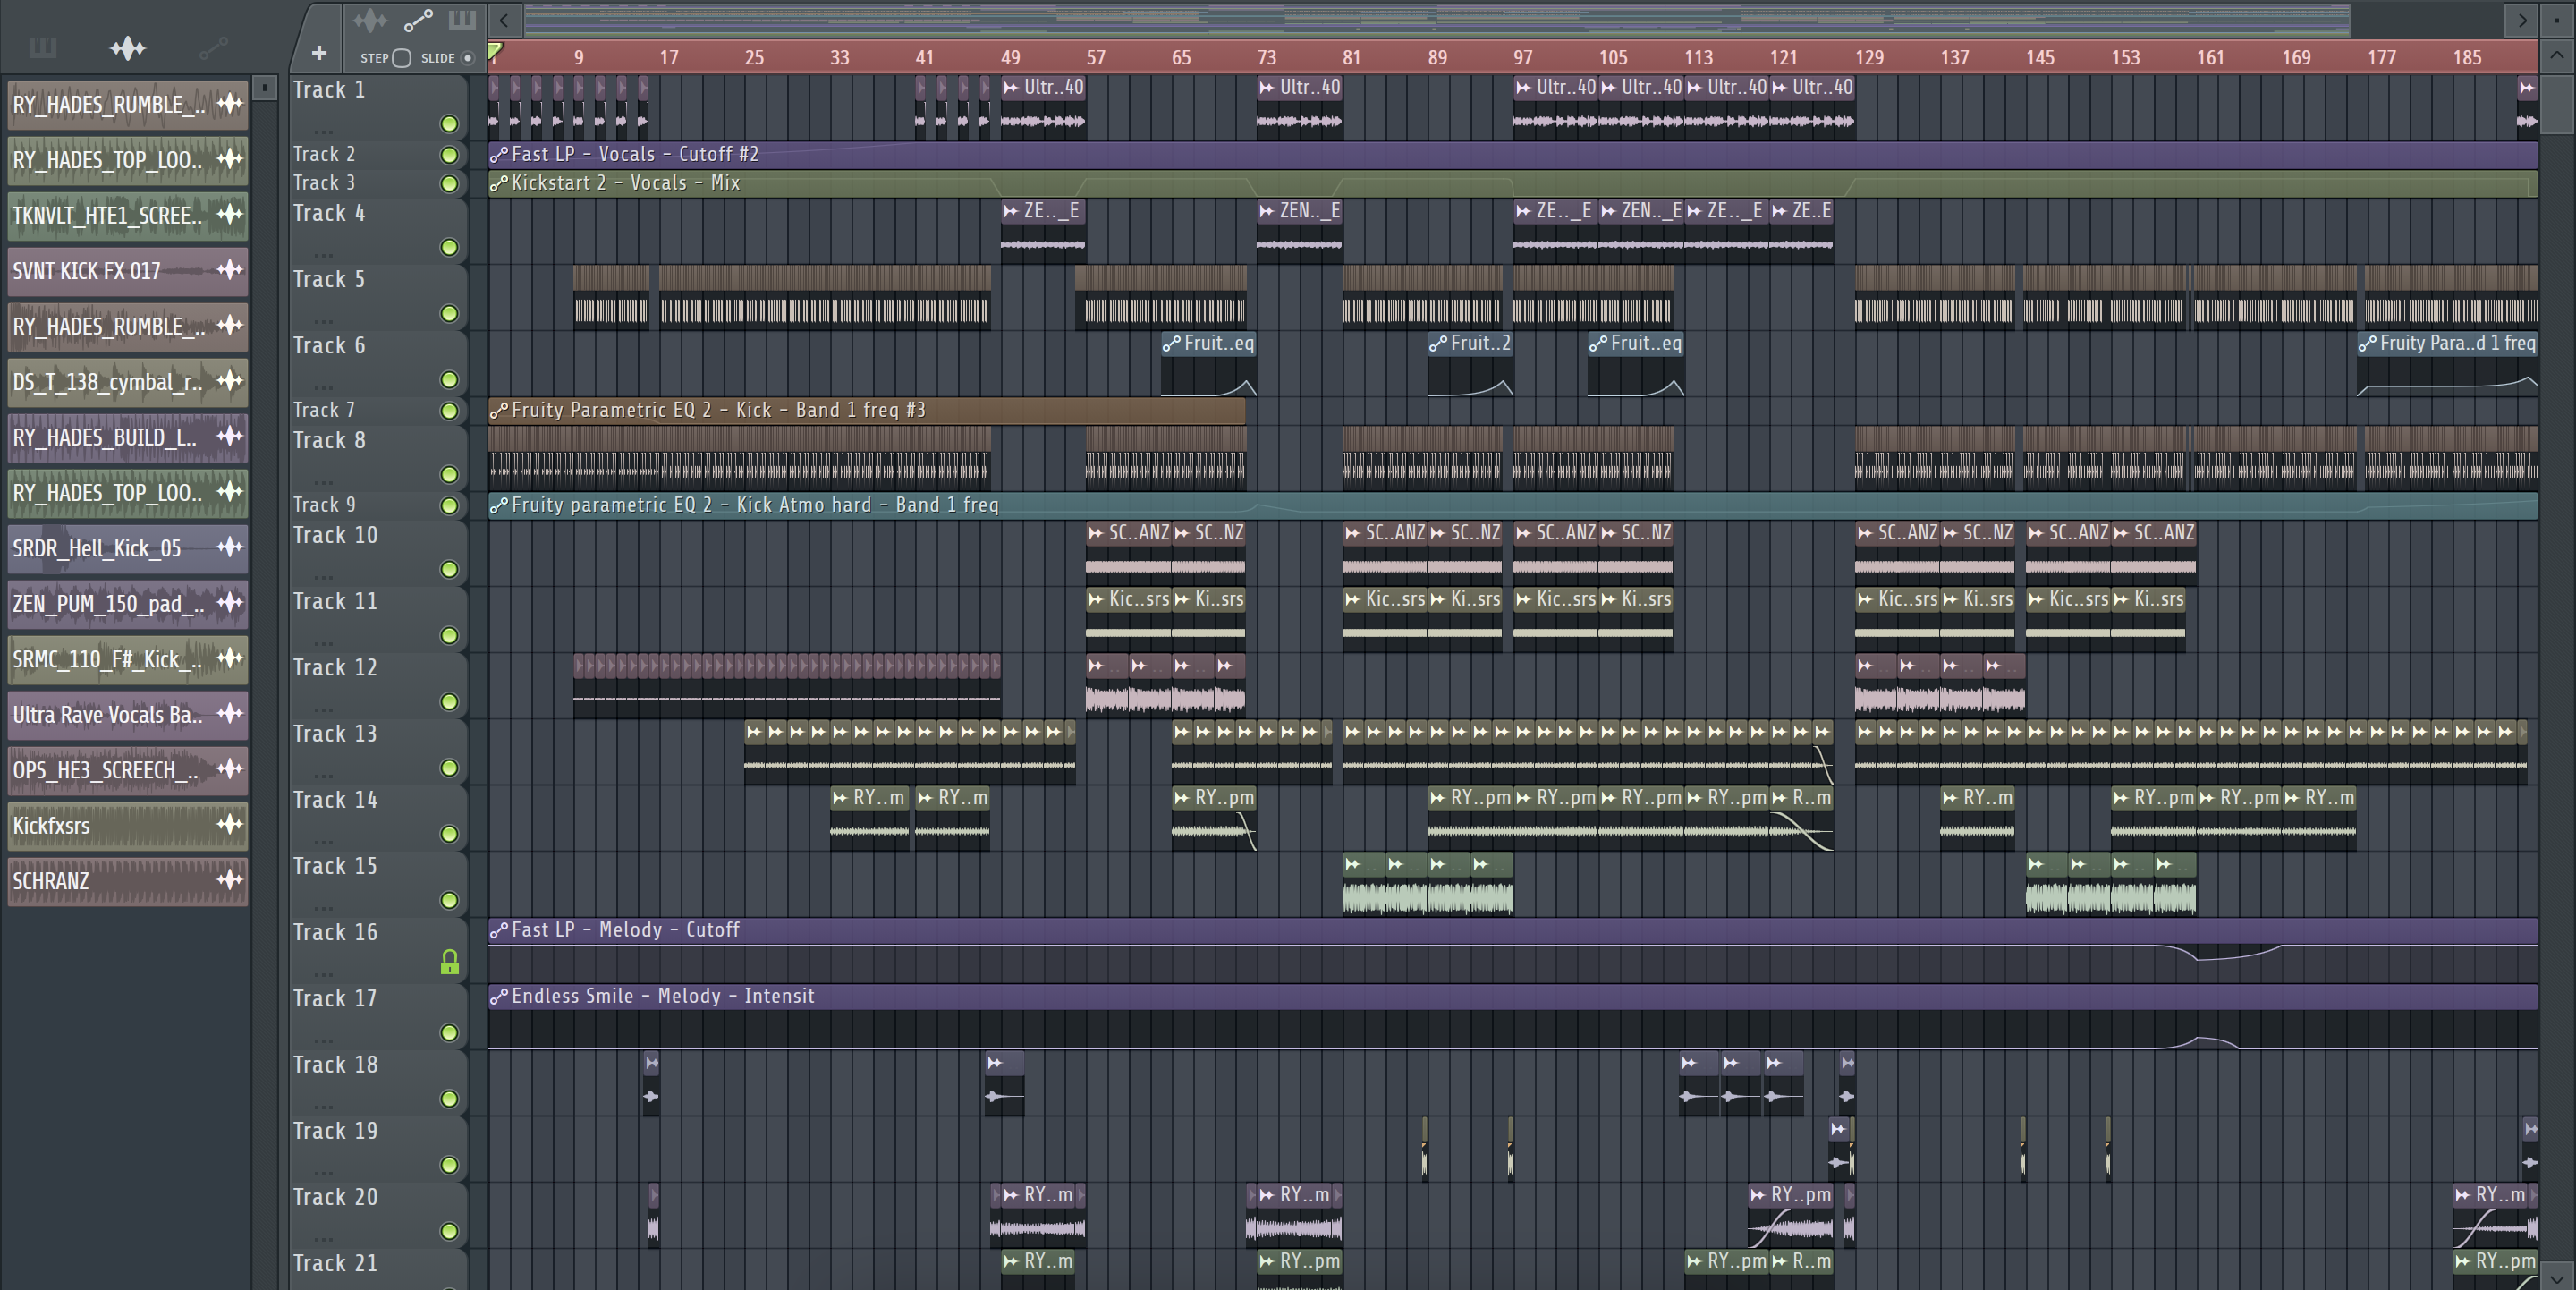Select the audio waveform tab in picker panel
Screen dimensions: 2576x1290
click(x=127, y=47)
